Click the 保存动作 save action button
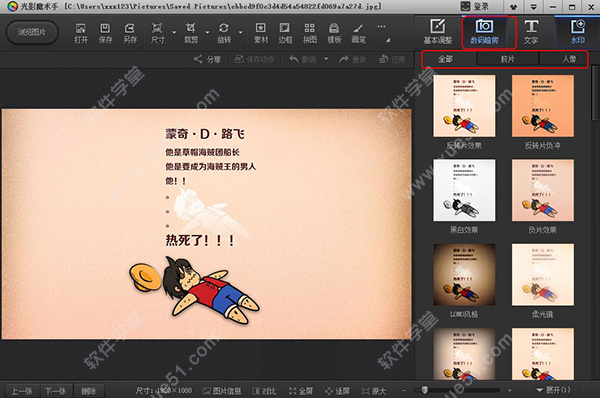The width and height of the screenshot is (600, 398). (254, 59)
